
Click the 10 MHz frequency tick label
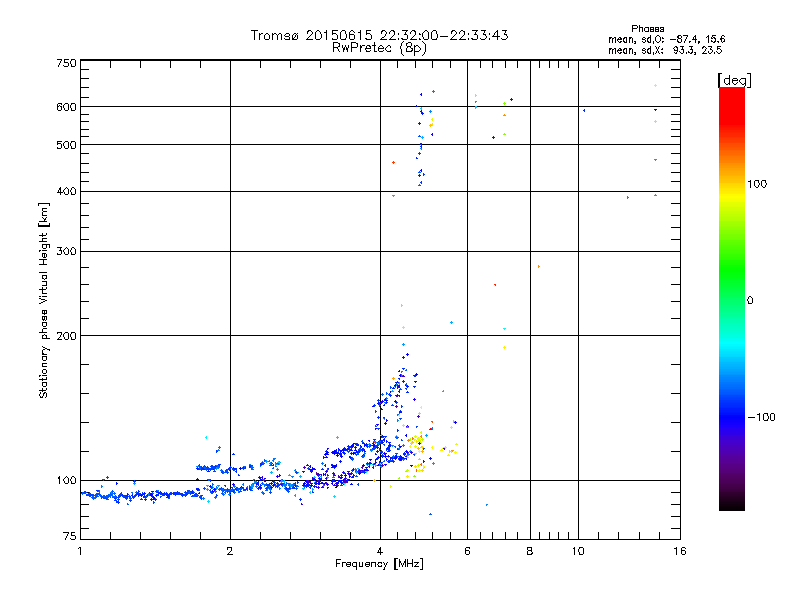[578, 551]
